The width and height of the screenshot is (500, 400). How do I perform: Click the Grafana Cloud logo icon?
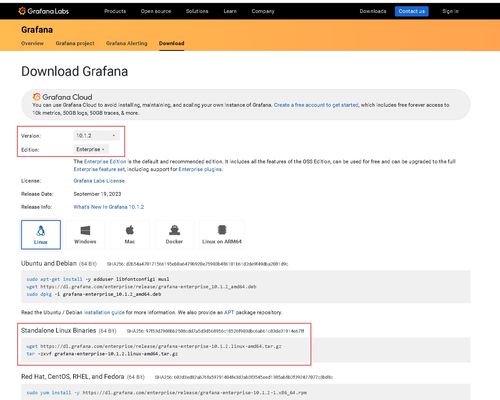pos(36,97)
